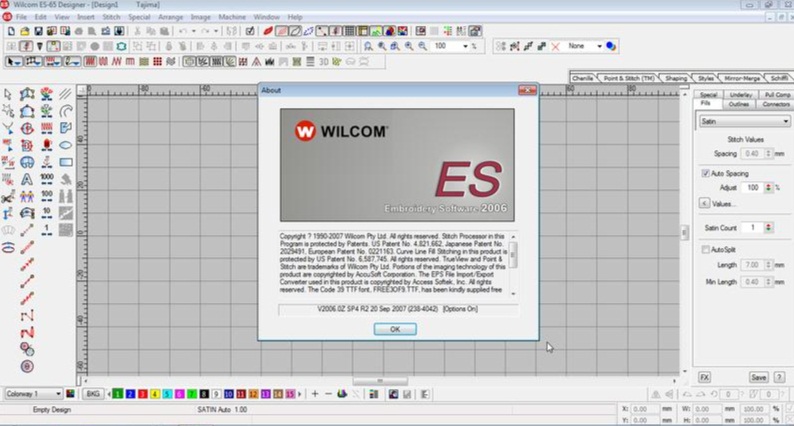This screenshot has width=794, height=426.
Task: Open the Help menu
Action: pyautogui.click(x=295, y=17)
